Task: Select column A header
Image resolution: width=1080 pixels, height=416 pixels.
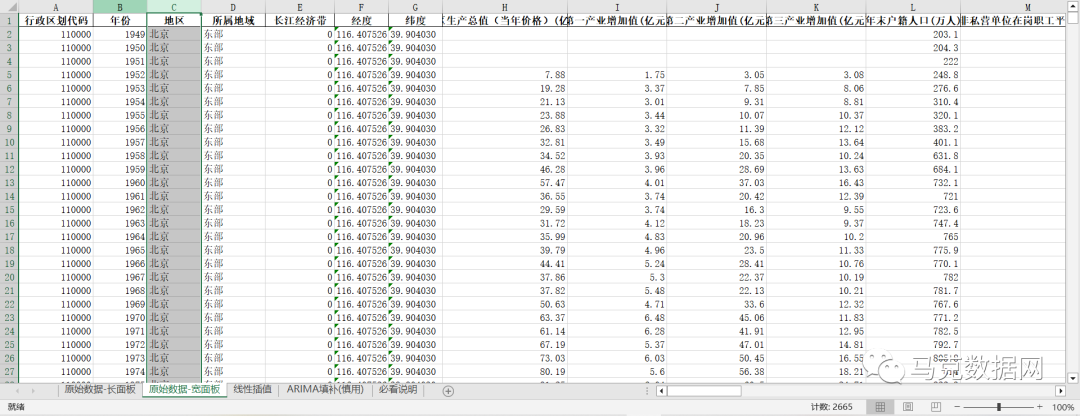Action: coord(55,6)
